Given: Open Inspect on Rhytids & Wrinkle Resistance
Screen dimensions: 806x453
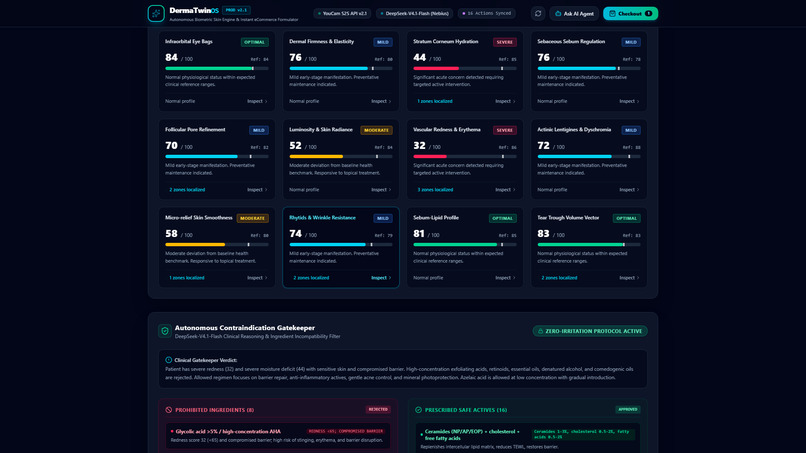Looking at the screenshot, I should click(381, 278).
